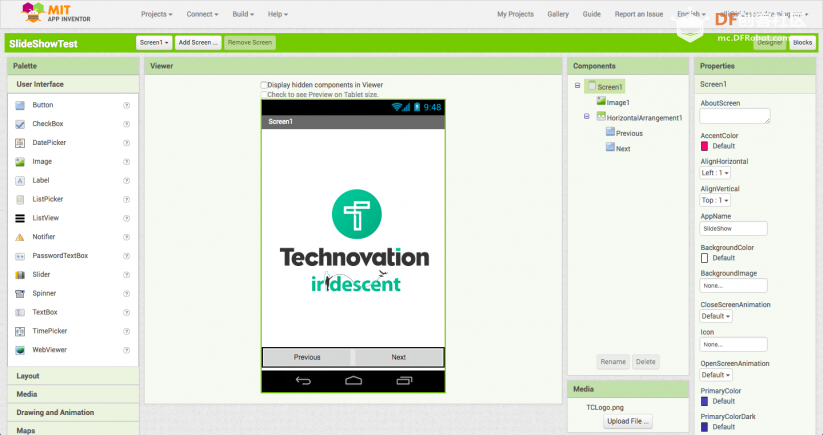This screenshot has width=823, height=435.
Task: Select Image1 icon in Components tree
Action: tap(601, 101)
